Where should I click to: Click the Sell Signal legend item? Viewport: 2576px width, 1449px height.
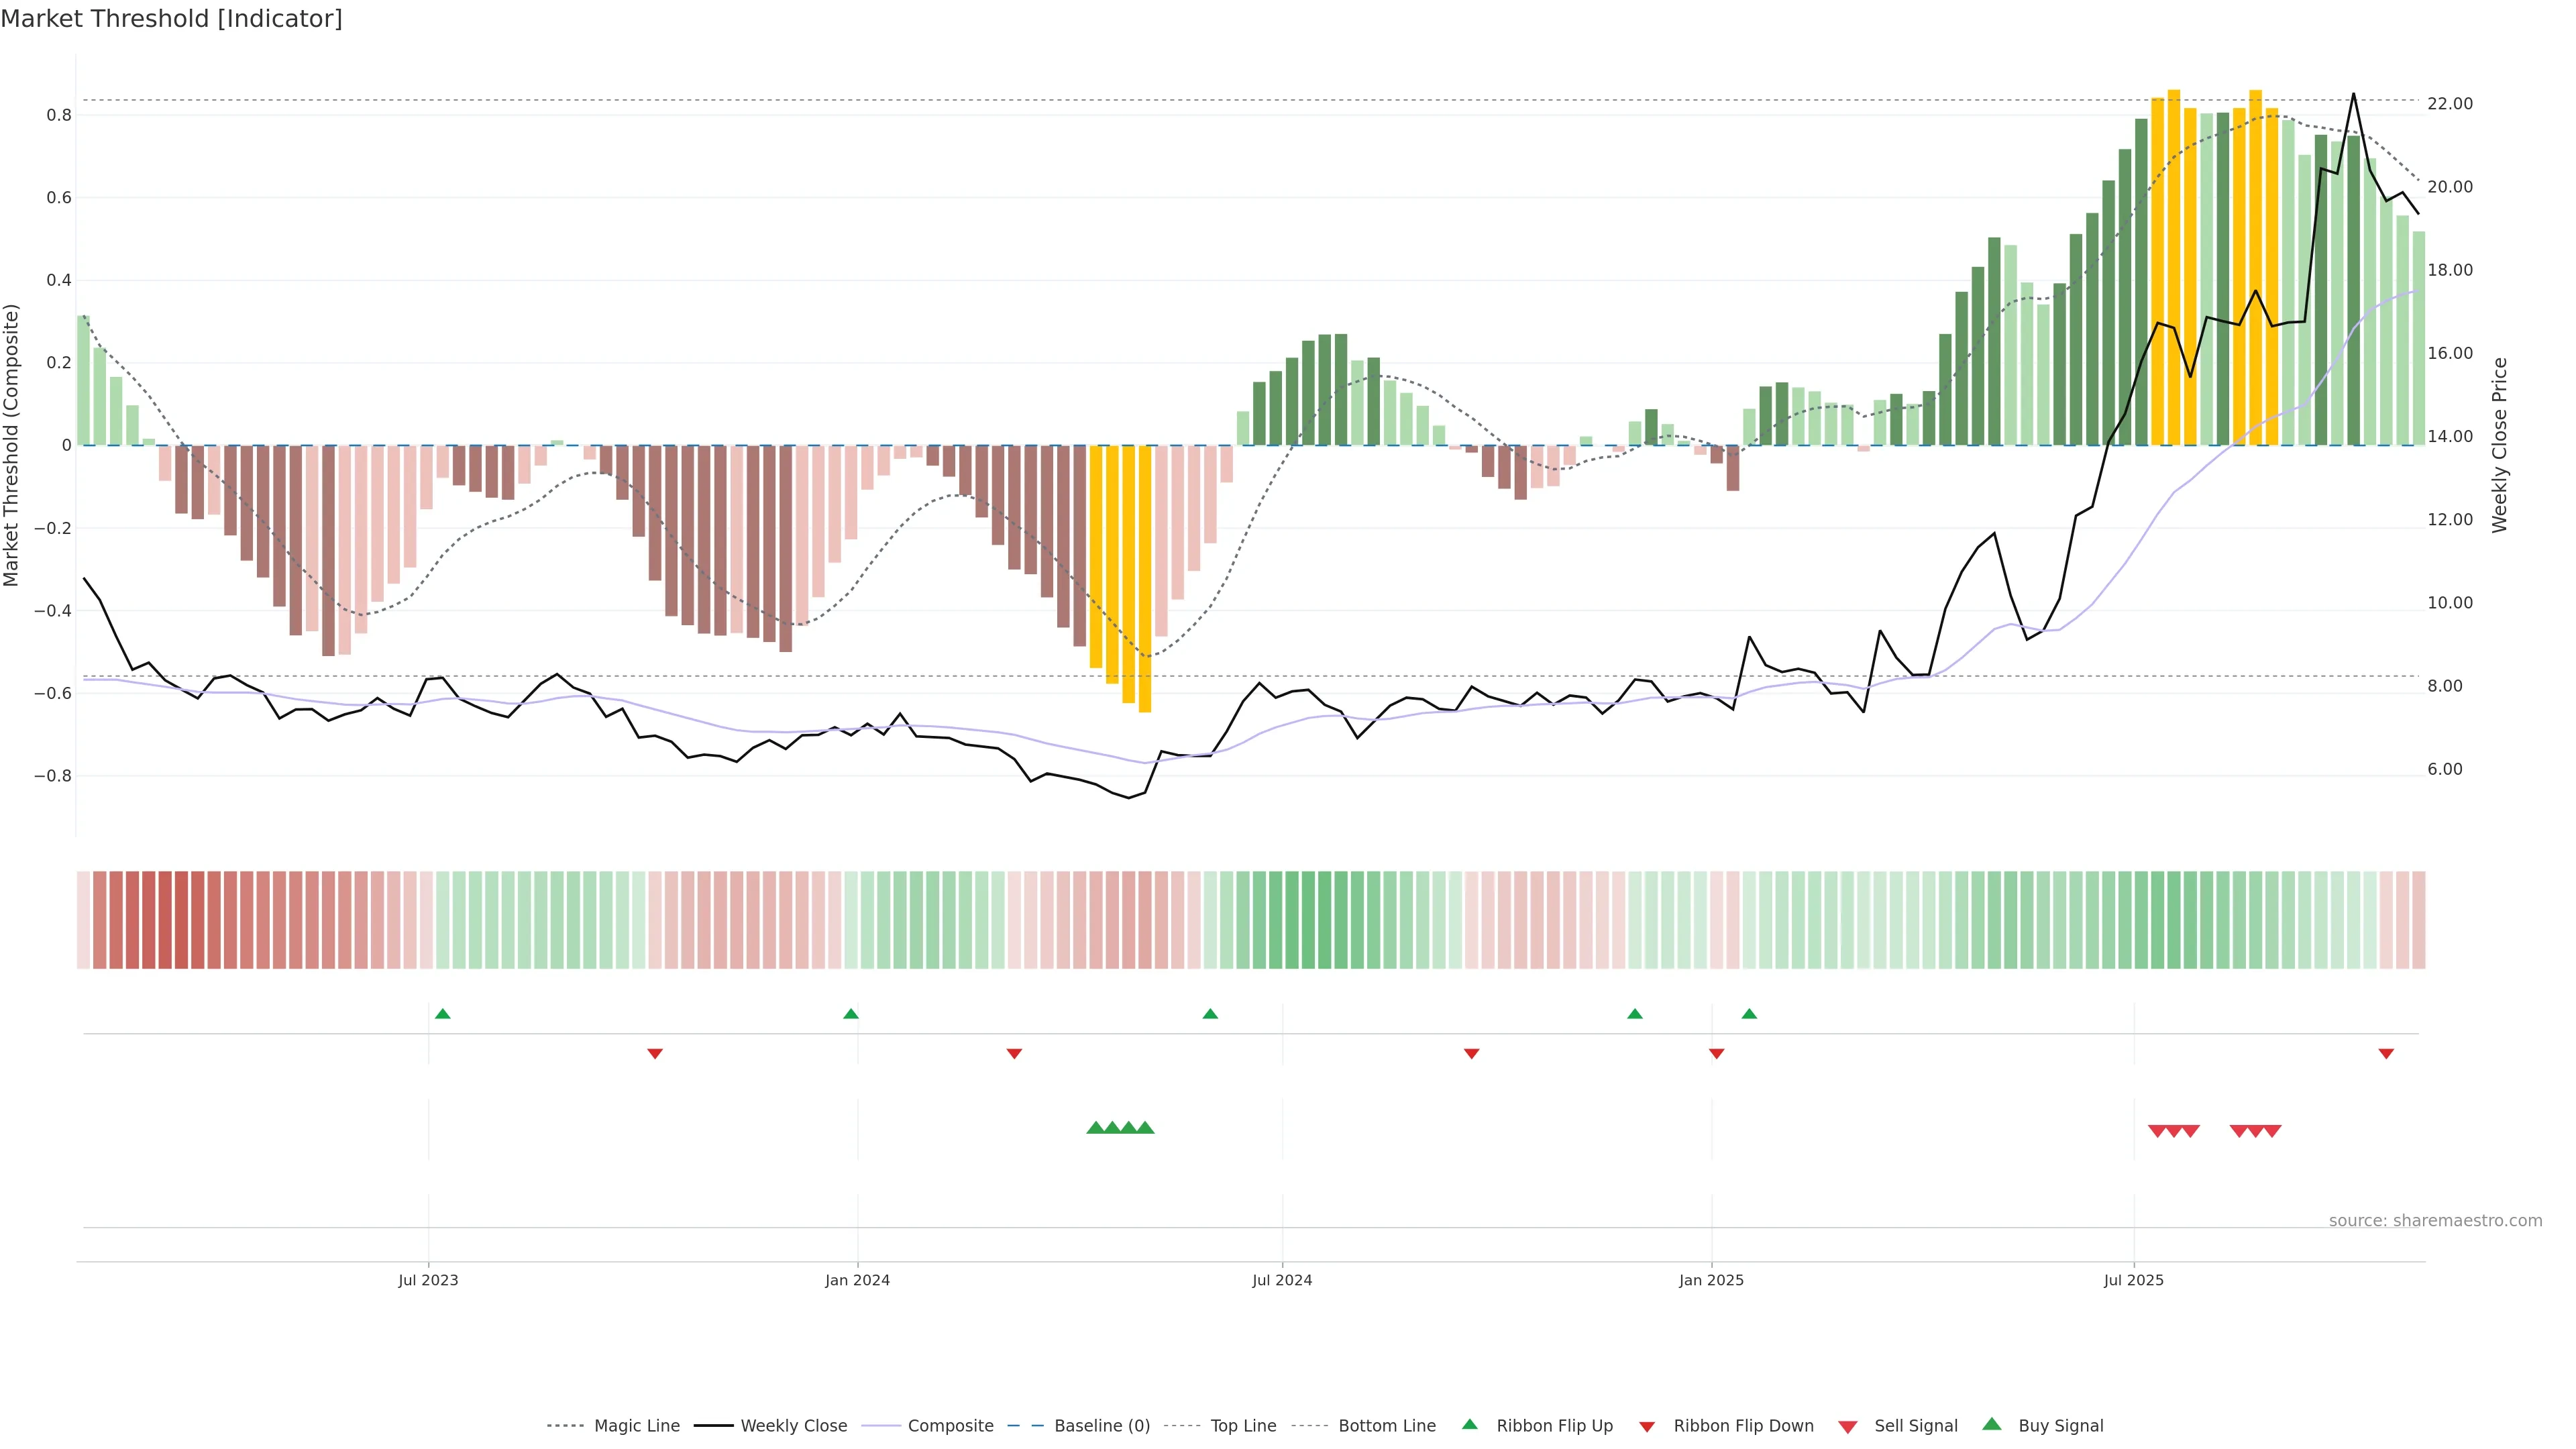pos(1915,1426)
